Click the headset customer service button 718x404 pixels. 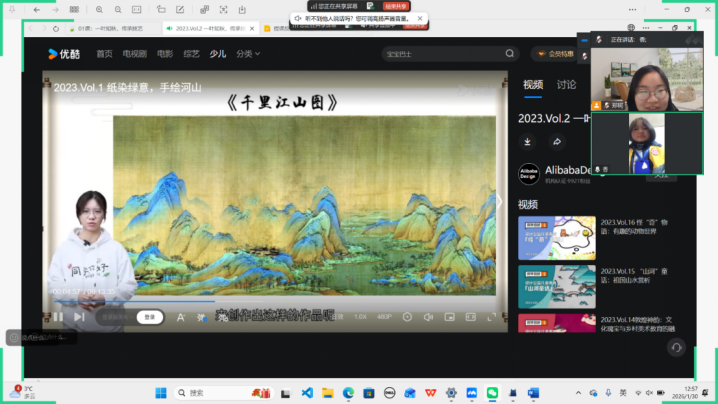point(676,348)
